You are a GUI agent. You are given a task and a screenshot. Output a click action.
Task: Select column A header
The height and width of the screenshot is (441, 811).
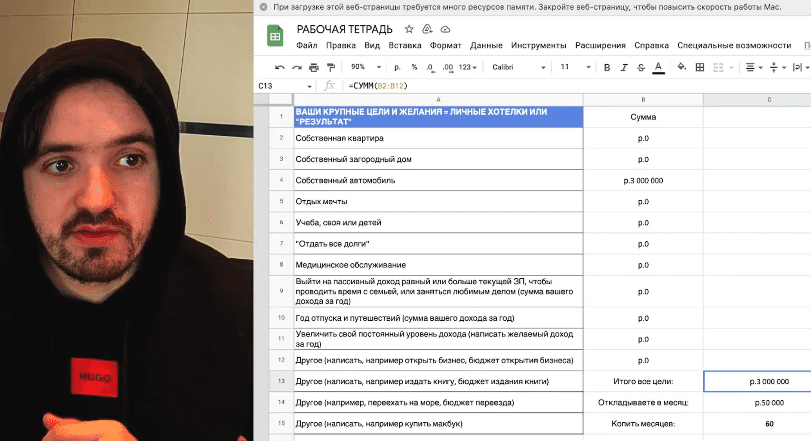coord(438,100)
